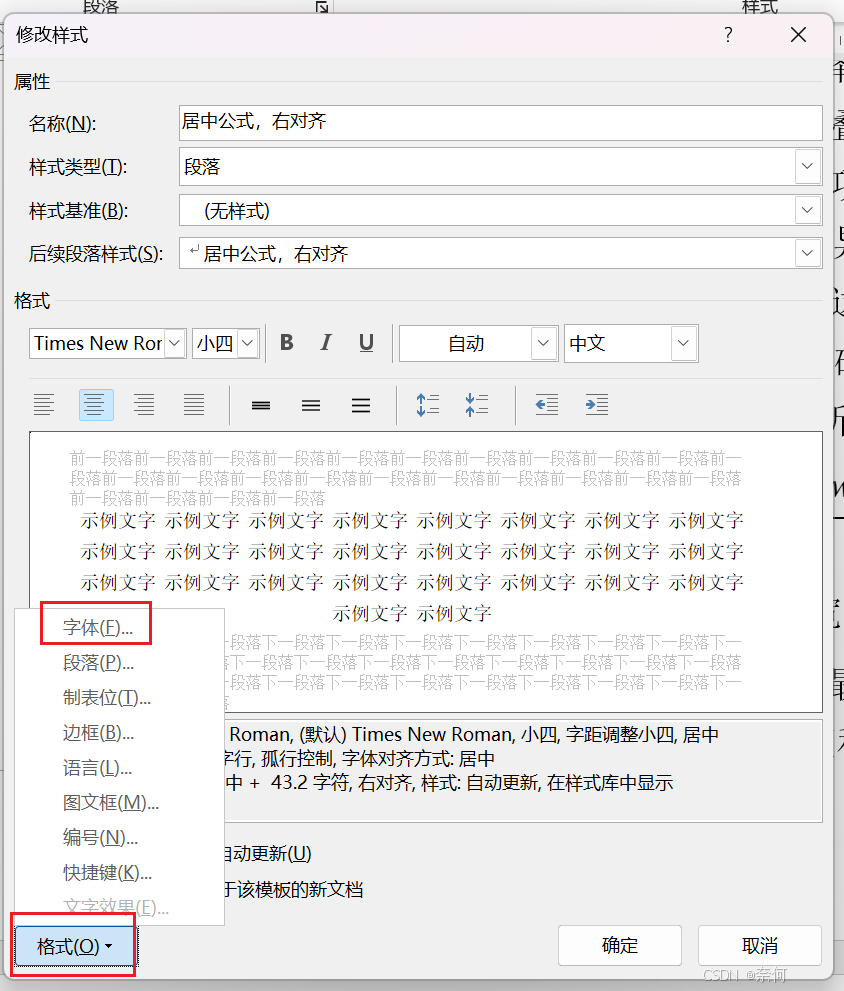Increase indent icon

click(x=596, y=404)
